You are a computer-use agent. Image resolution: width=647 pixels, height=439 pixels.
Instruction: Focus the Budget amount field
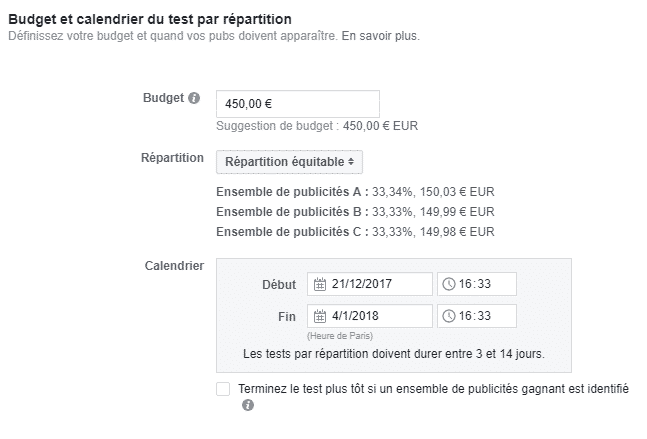tap(297, 103)
